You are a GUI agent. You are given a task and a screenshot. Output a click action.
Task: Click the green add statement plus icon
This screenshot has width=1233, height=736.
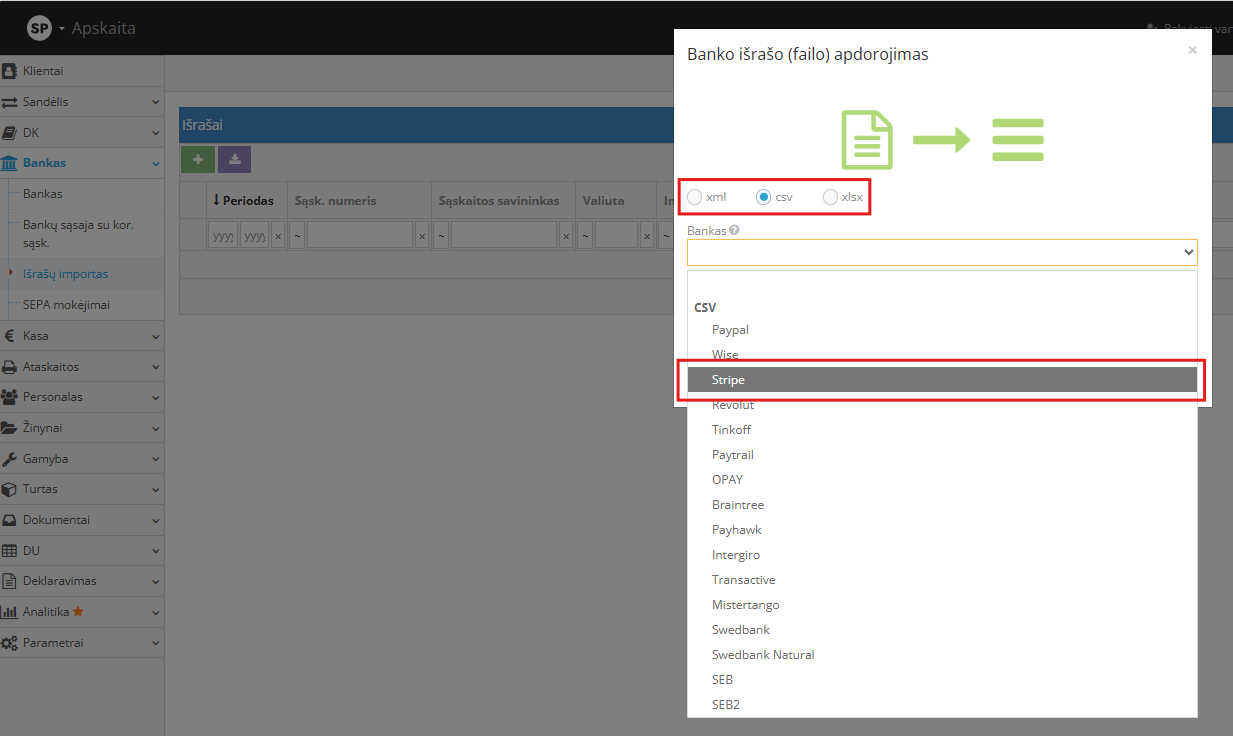point(197,160)
